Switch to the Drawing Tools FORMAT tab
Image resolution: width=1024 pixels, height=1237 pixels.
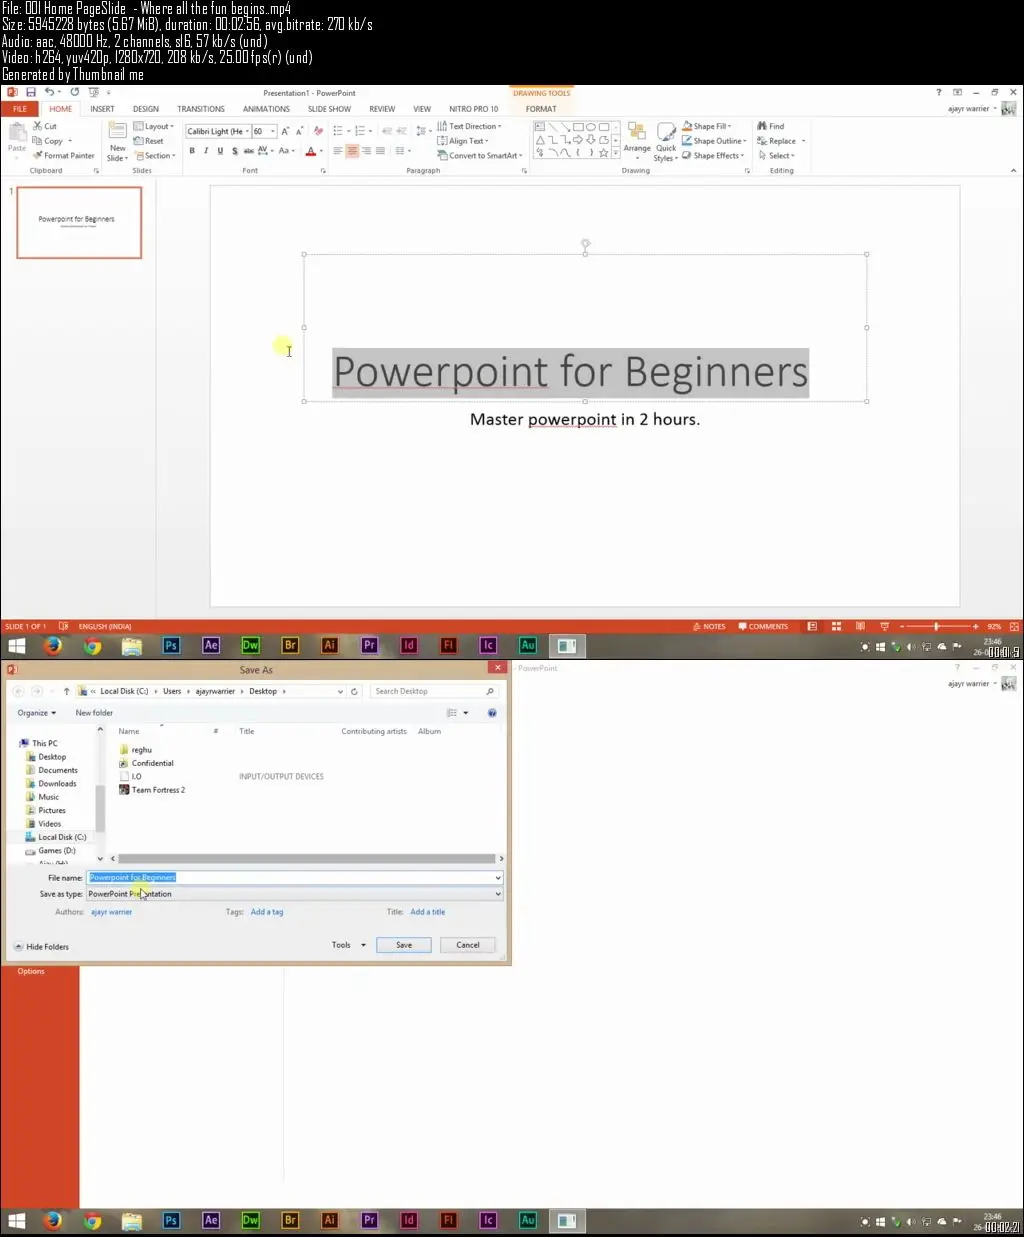(541, 109)
